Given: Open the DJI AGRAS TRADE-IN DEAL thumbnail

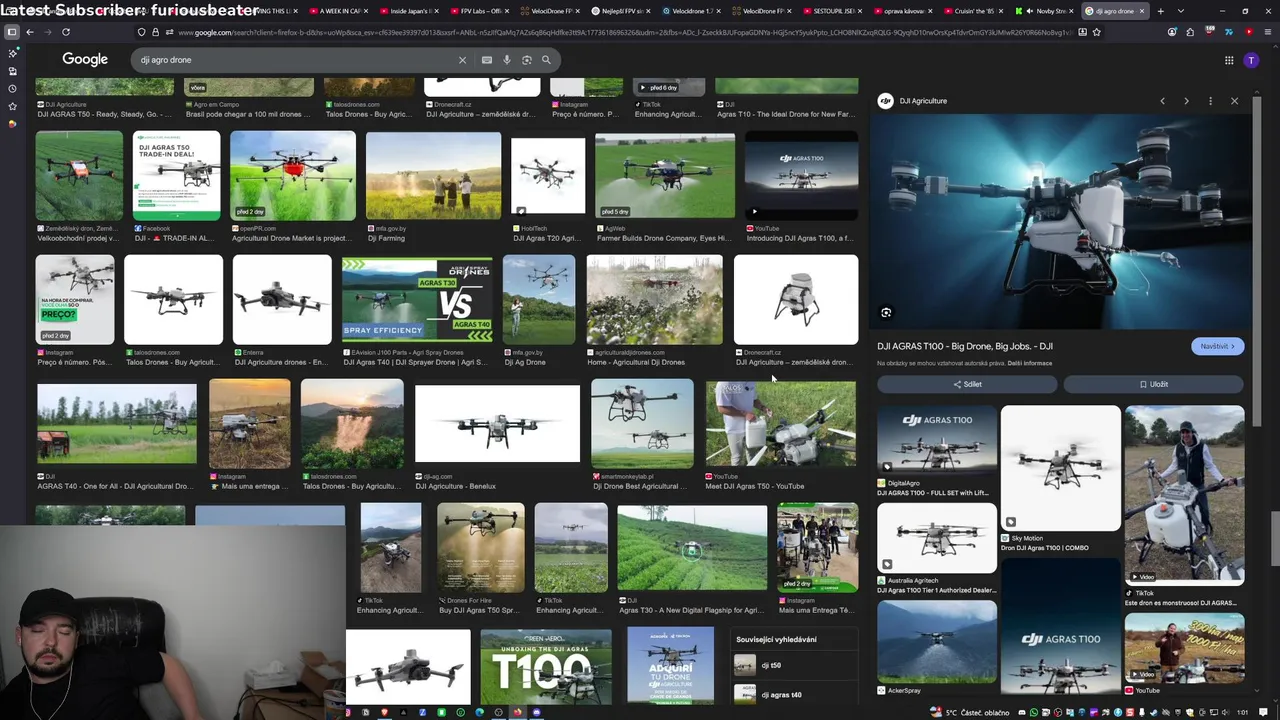Looking at the screenshot, I should click(176, 176).
